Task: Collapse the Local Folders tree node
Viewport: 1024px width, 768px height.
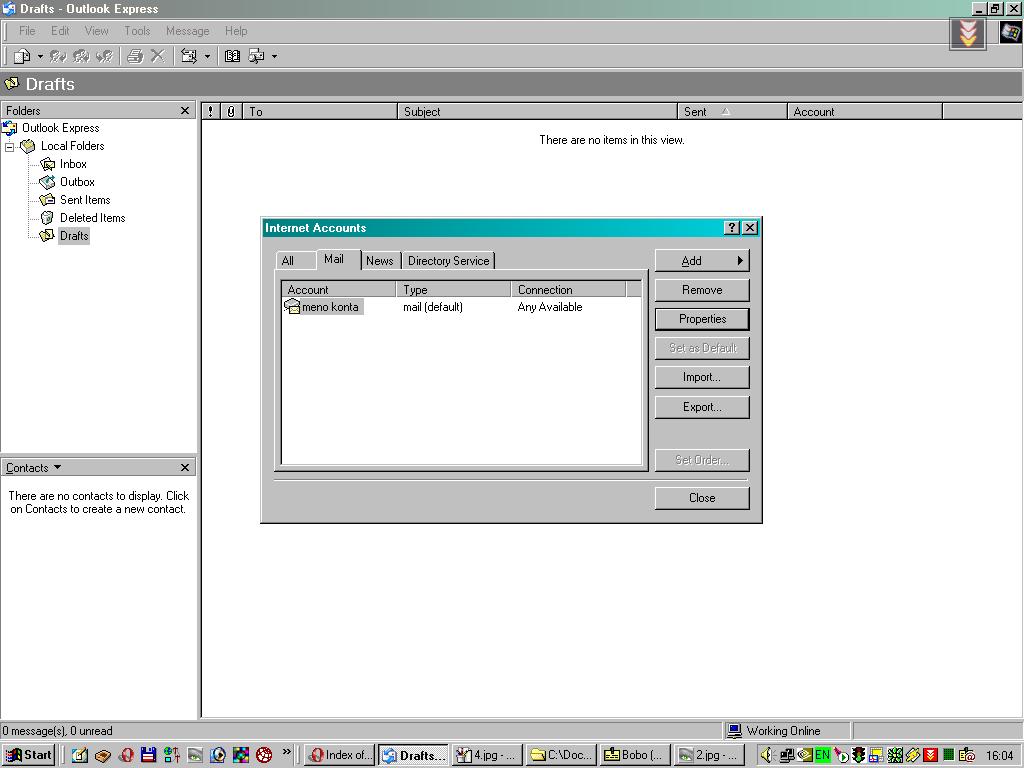Action: [x=10, y=146]
